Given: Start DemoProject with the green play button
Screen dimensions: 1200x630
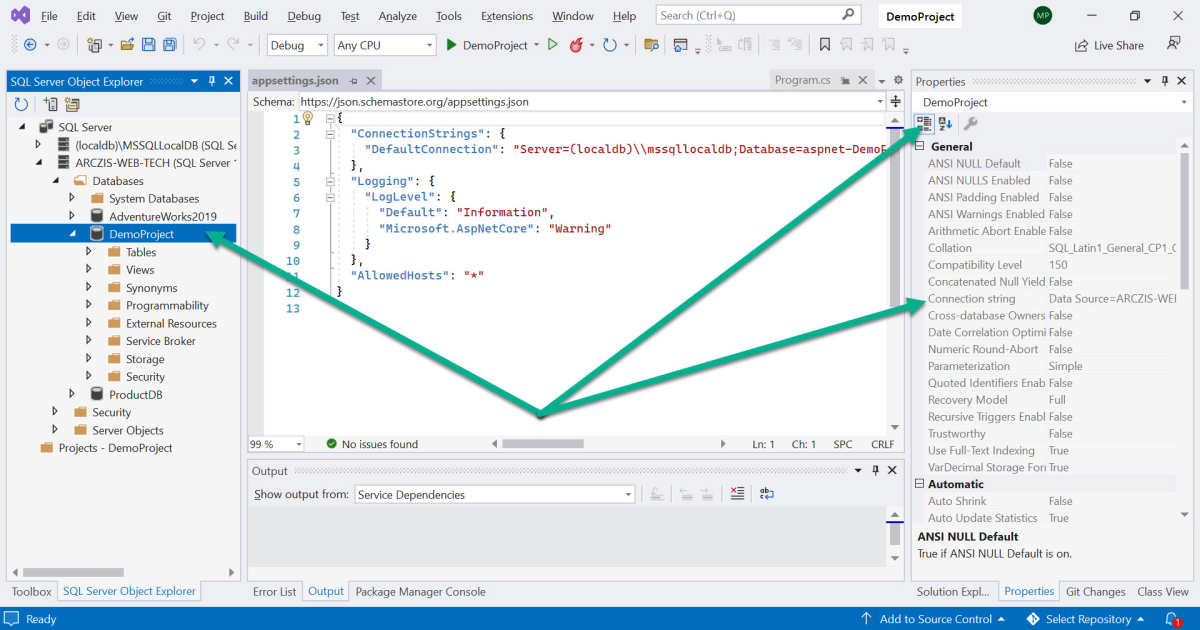Looking at the screenshot, I should pyautogui.click(x=452, y=45).
